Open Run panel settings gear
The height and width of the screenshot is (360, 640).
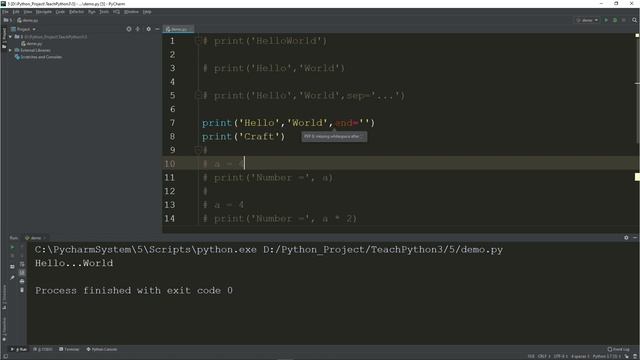pyautogui.click(x=626, y=238)
